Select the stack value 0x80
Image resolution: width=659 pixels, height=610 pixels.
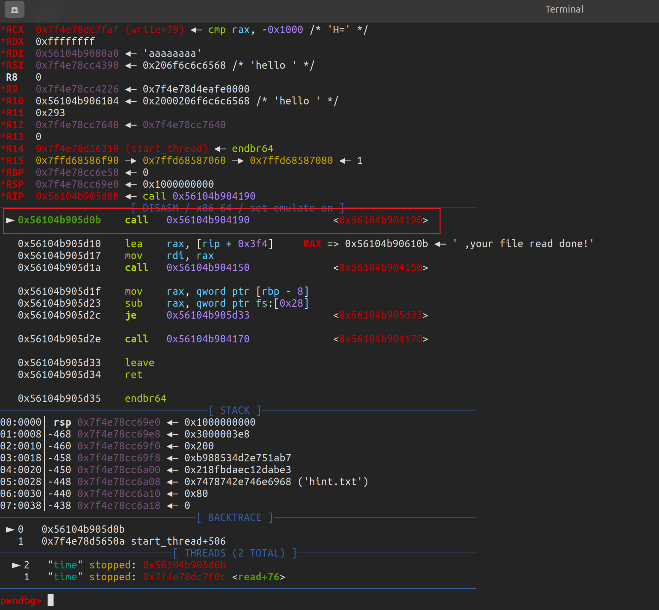point(196,494)
